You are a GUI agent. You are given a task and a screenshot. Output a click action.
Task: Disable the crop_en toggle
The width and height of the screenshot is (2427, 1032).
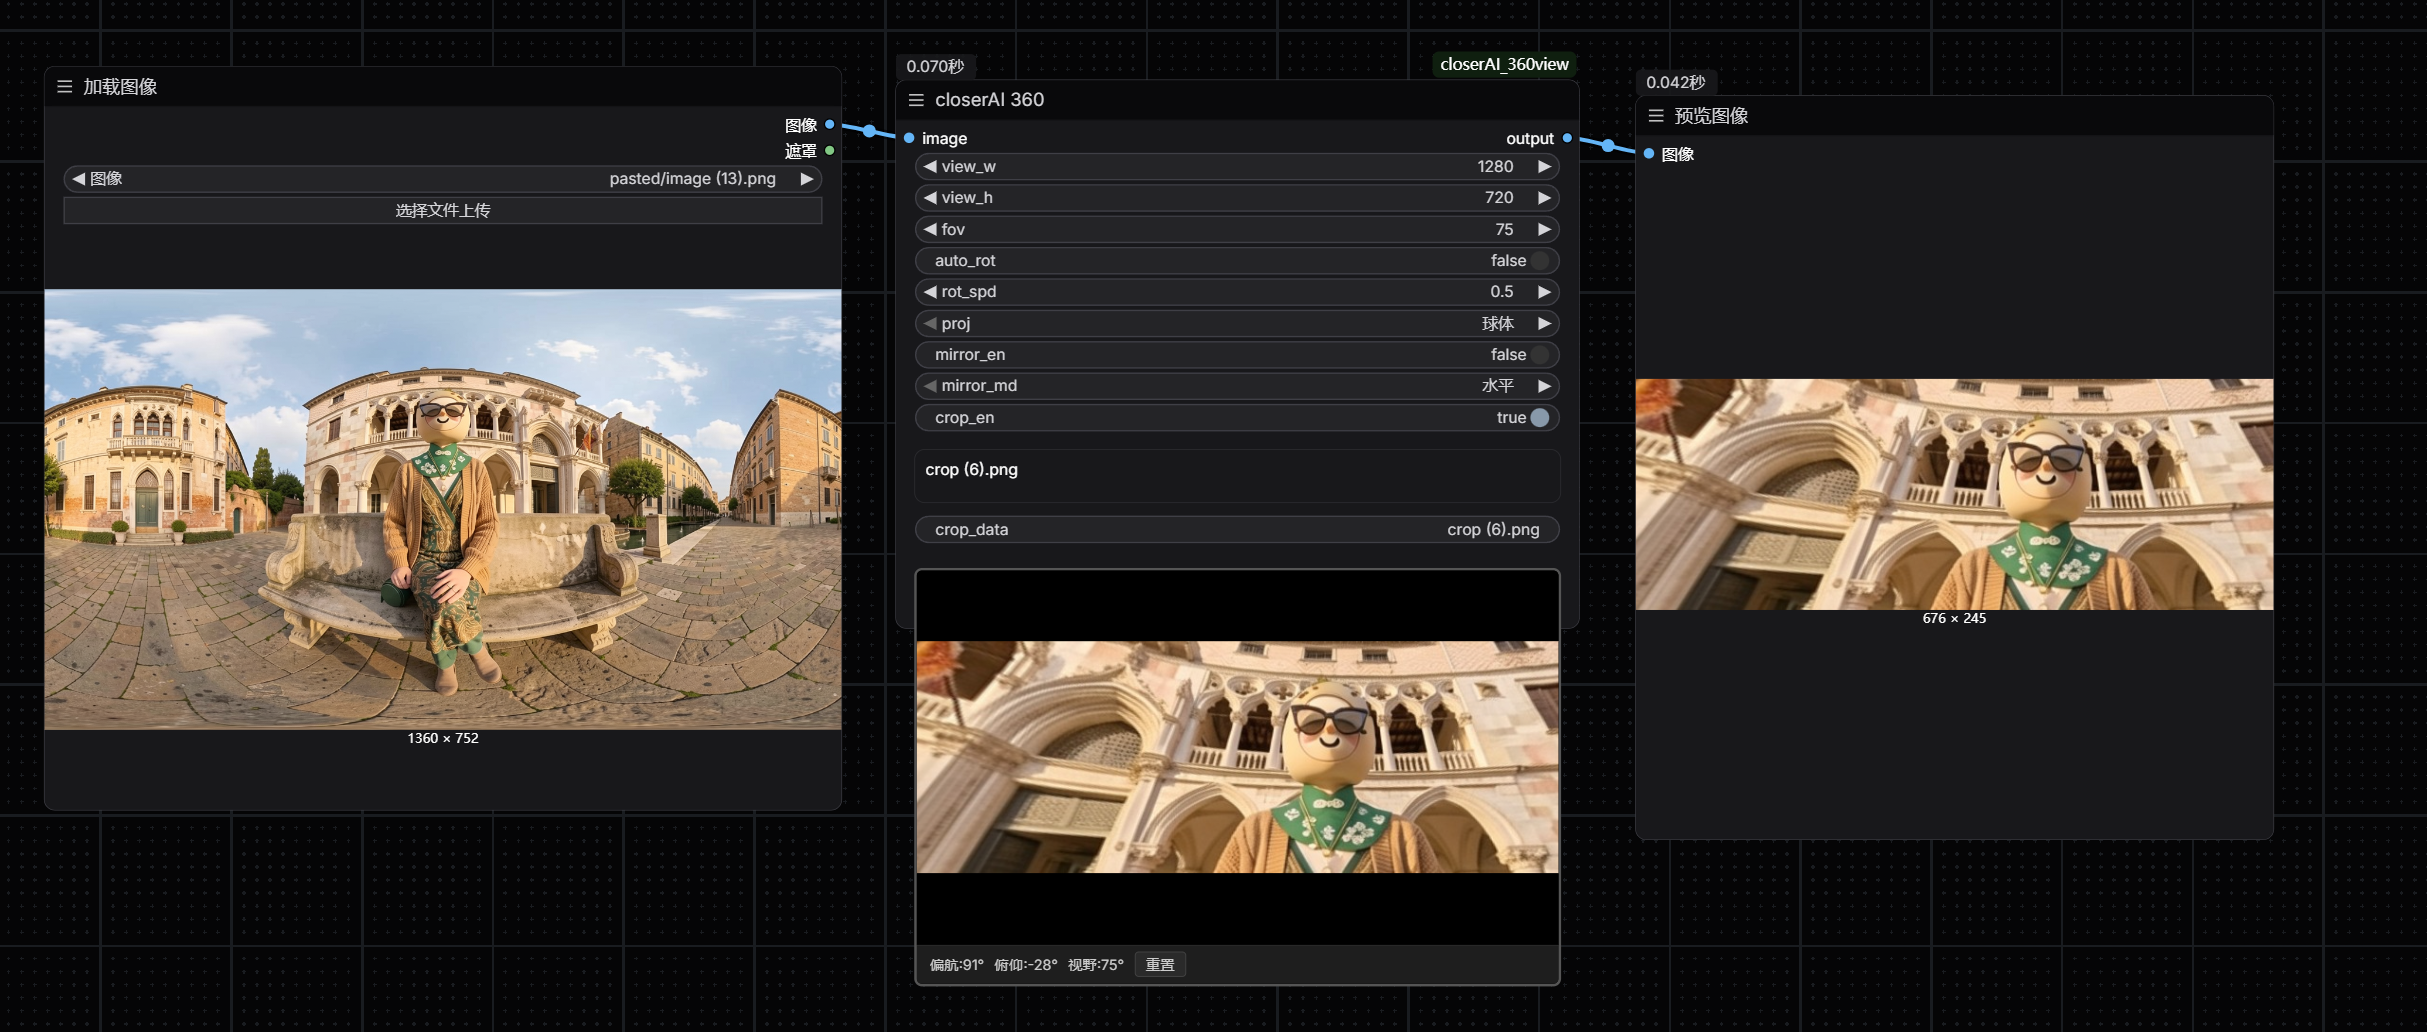click(1539, 418)
